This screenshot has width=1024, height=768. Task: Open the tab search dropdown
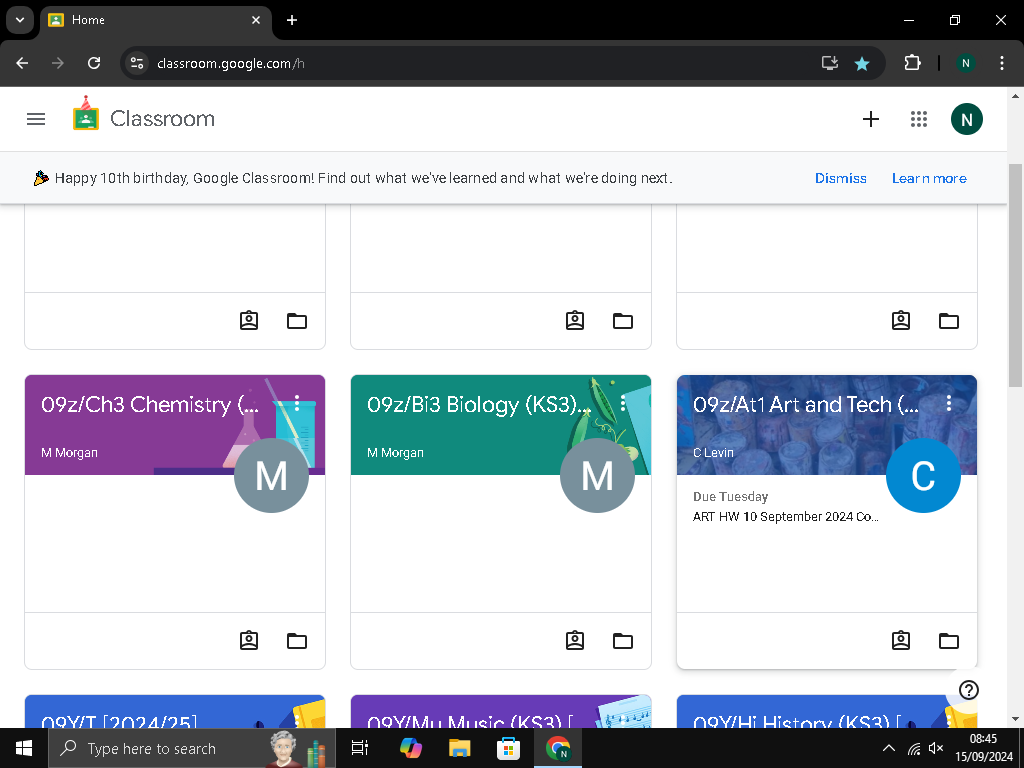(20, 20)
